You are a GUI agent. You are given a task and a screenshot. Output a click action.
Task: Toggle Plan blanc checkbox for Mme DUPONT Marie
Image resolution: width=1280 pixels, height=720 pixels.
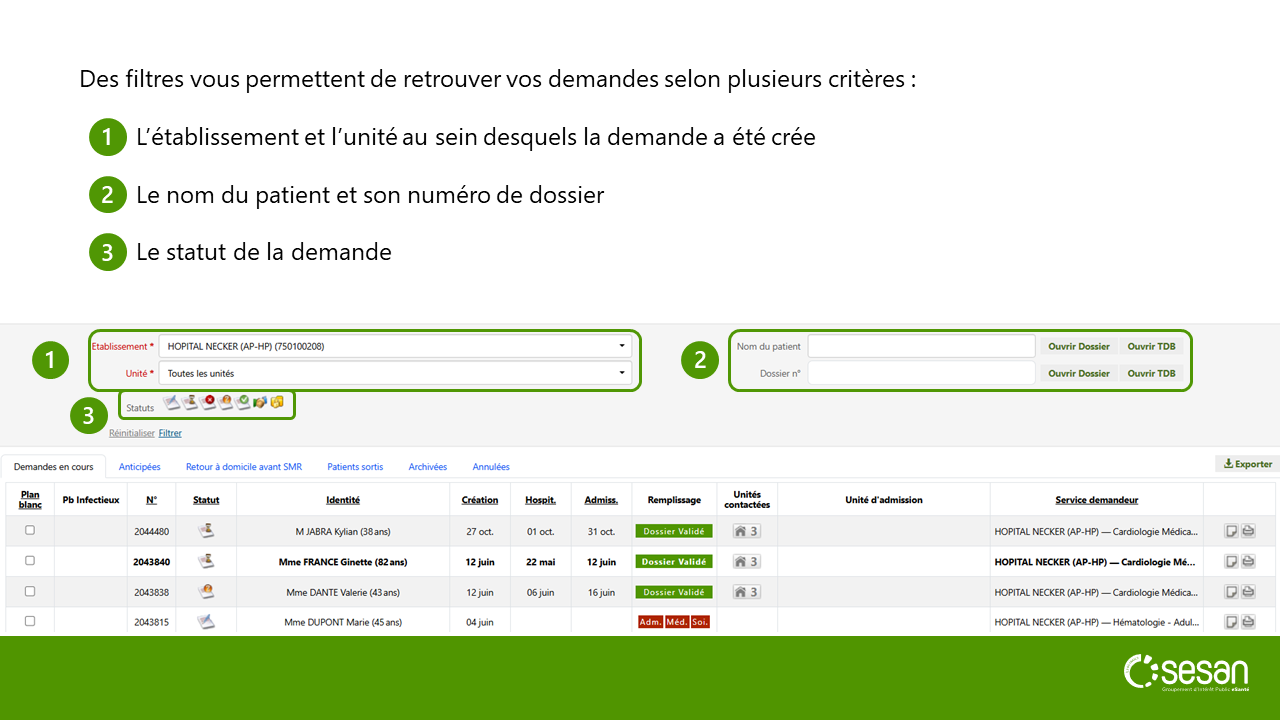coord(30,621)
